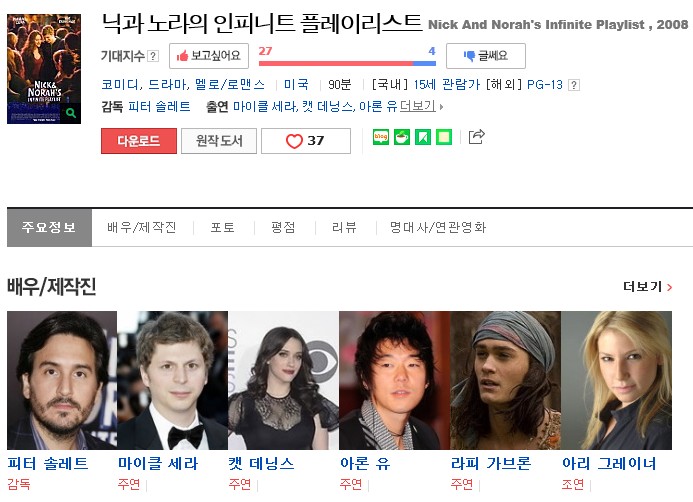Click the green memo square icon

click(444, 137)
